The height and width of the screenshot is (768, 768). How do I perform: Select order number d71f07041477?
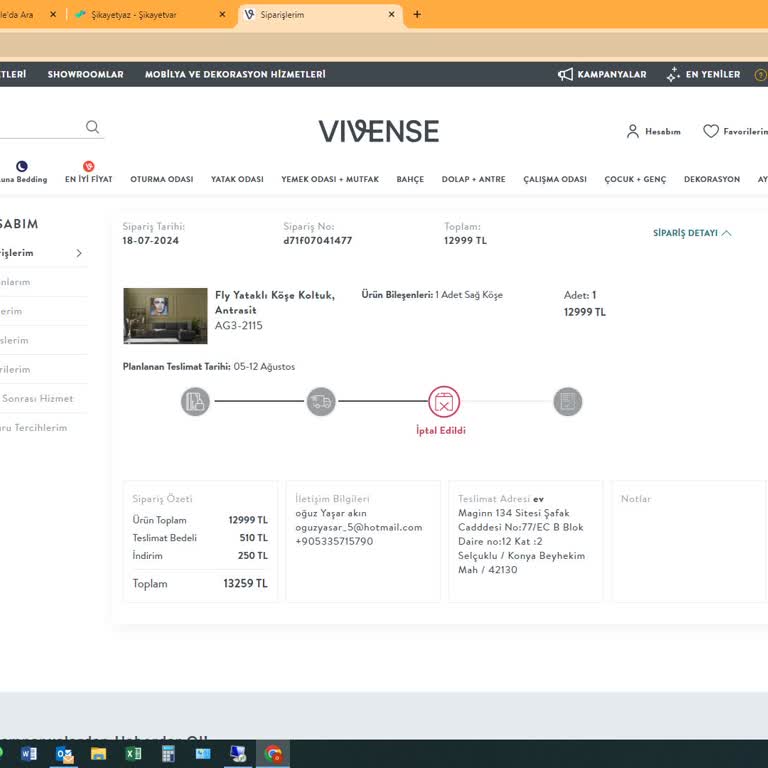(317, 240)
